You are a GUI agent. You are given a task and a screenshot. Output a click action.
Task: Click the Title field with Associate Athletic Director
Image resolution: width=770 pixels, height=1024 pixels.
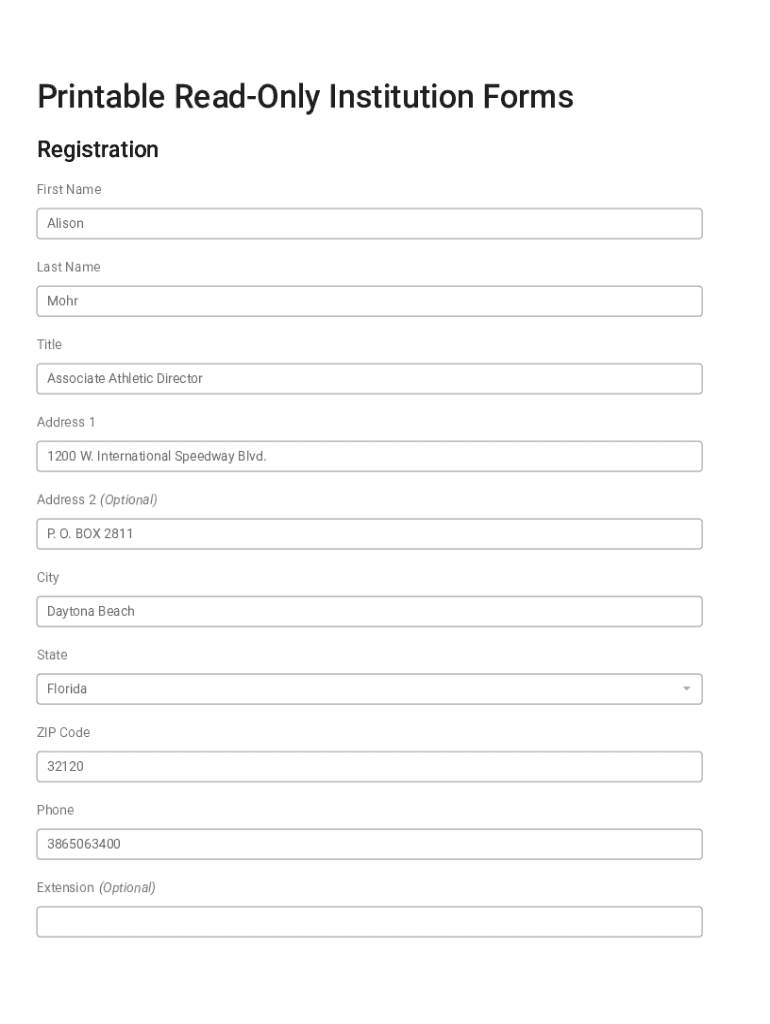[369, 378]
